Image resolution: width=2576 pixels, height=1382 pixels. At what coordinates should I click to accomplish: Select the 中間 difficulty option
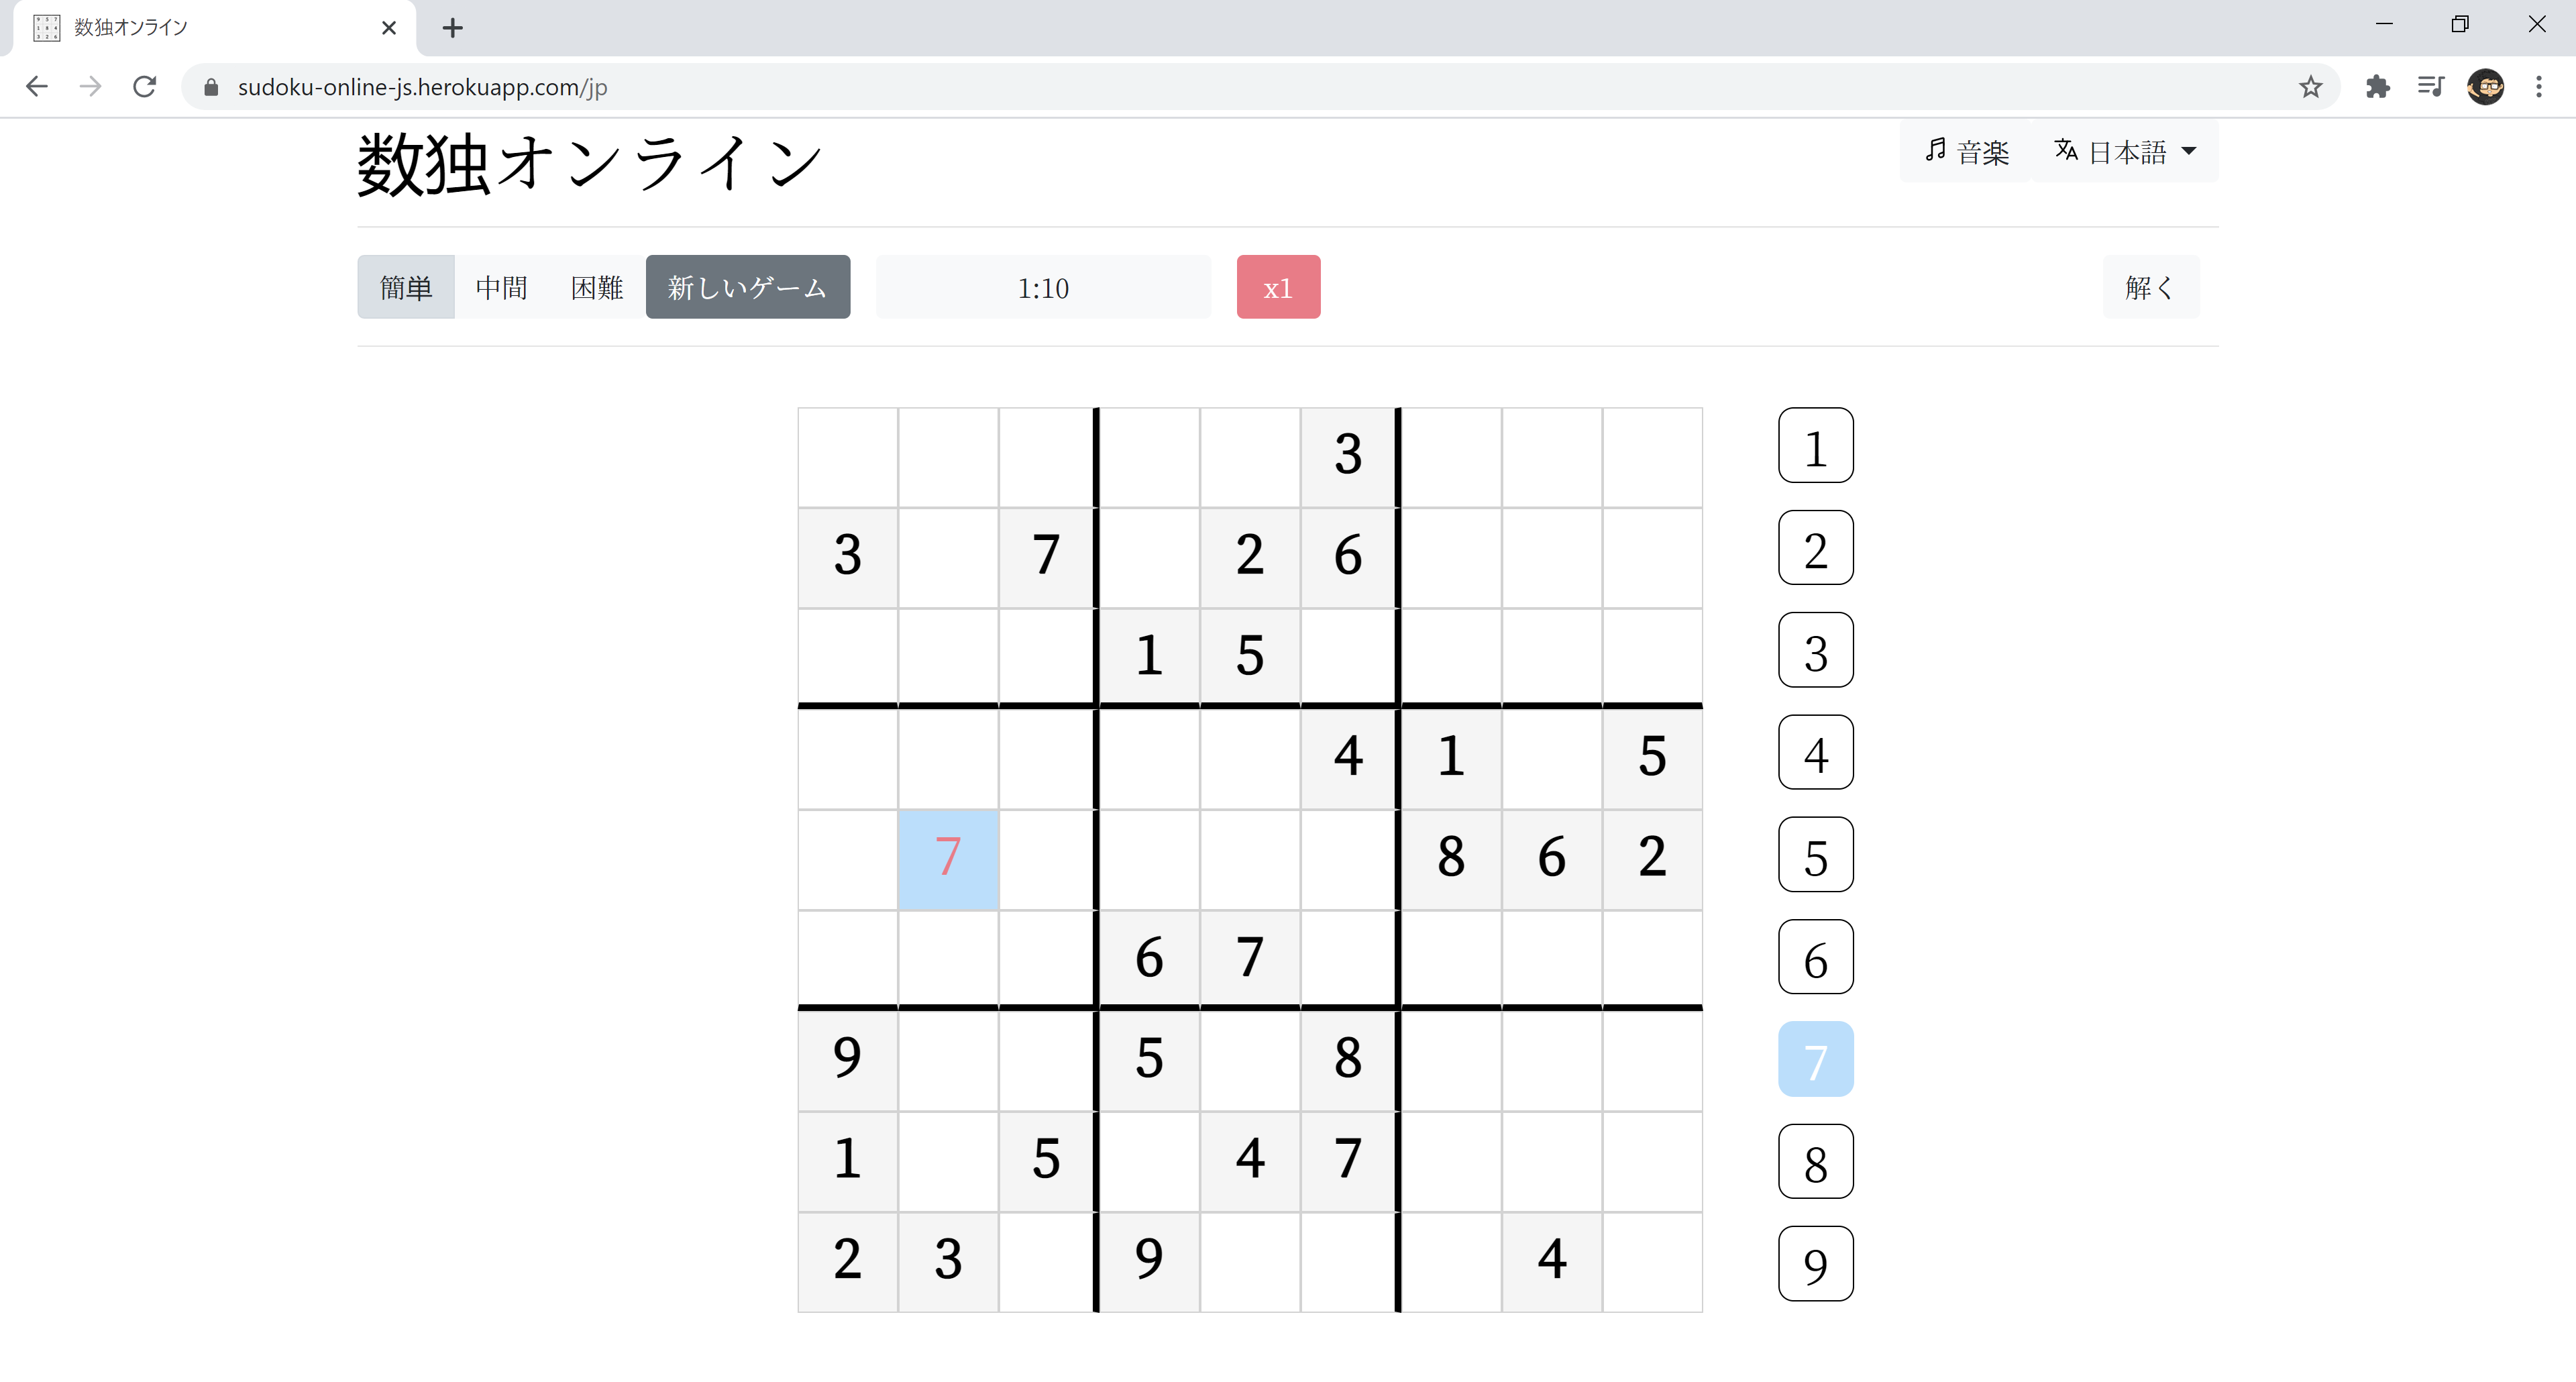tap(502, 288)
